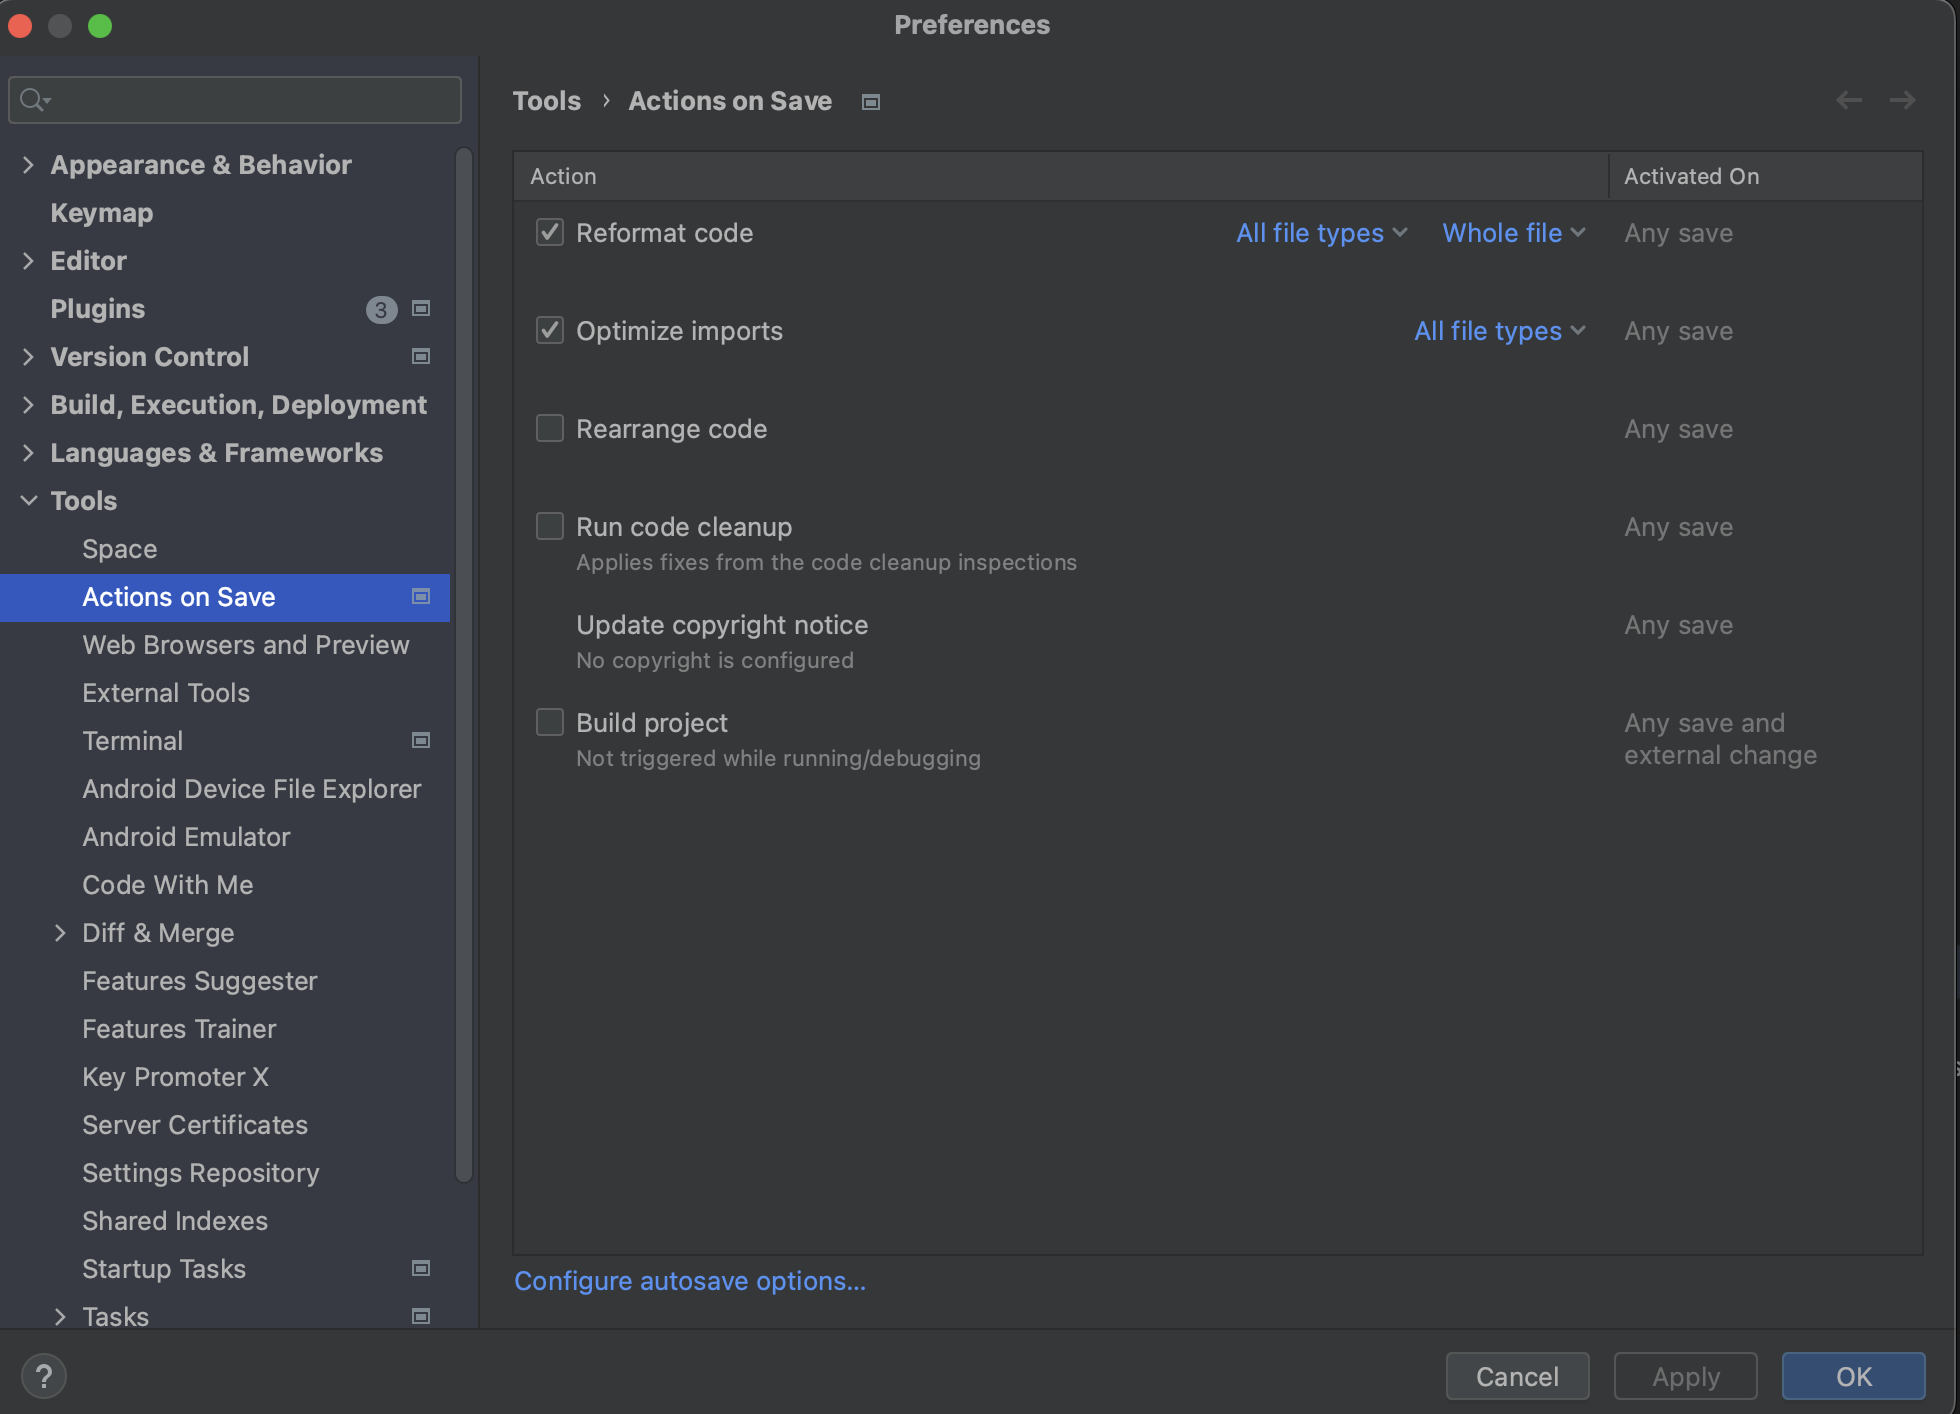This screenshot has width=1960, height=1414.
Task: Click Configure autosave options link
Action: click(690, 1281)
